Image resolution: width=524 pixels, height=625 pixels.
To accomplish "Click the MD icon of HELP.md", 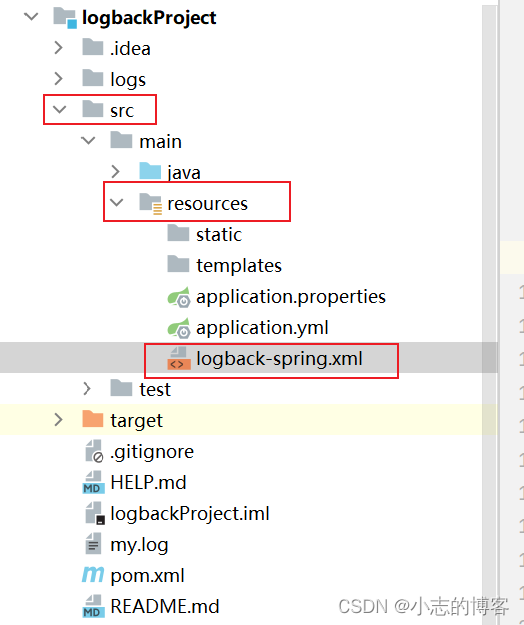I will point(94,482).
